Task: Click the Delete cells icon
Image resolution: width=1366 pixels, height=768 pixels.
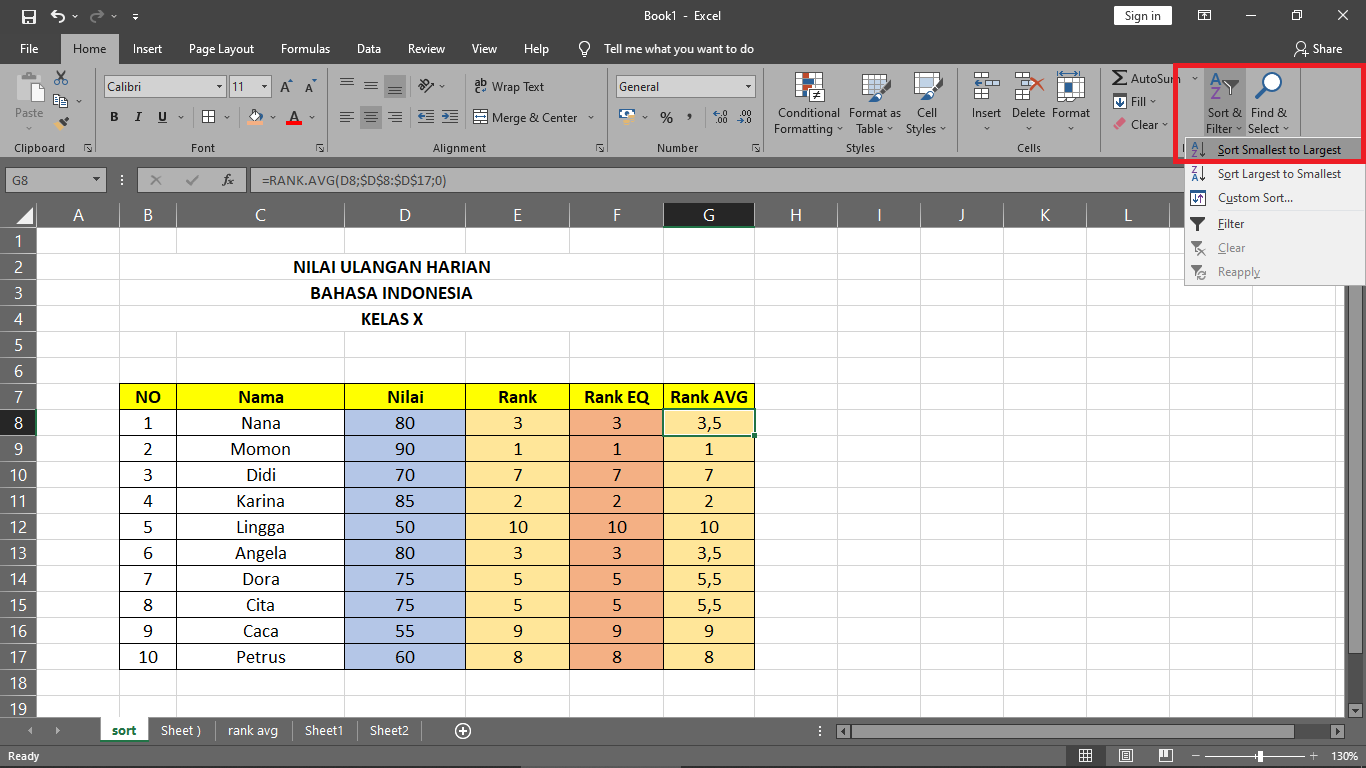Action: coord(1028,88)
